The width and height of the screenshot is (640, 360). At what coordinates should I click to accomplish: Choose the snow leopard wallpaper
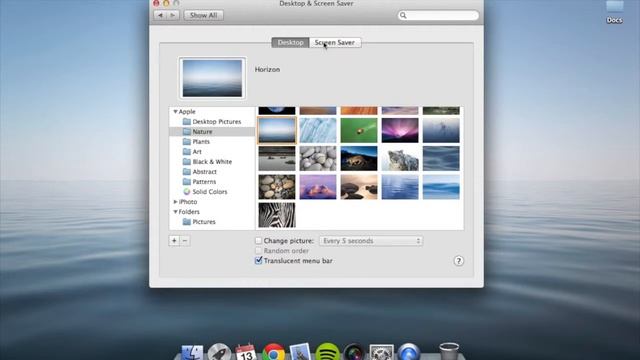click(400, 159)
